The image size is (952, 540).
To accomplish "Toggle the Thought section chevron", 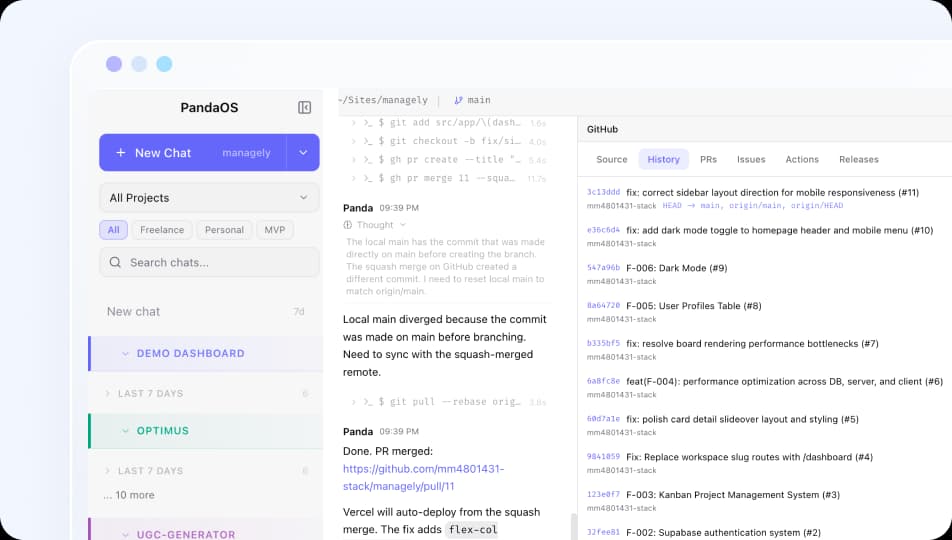I will [x=403, y=225].
